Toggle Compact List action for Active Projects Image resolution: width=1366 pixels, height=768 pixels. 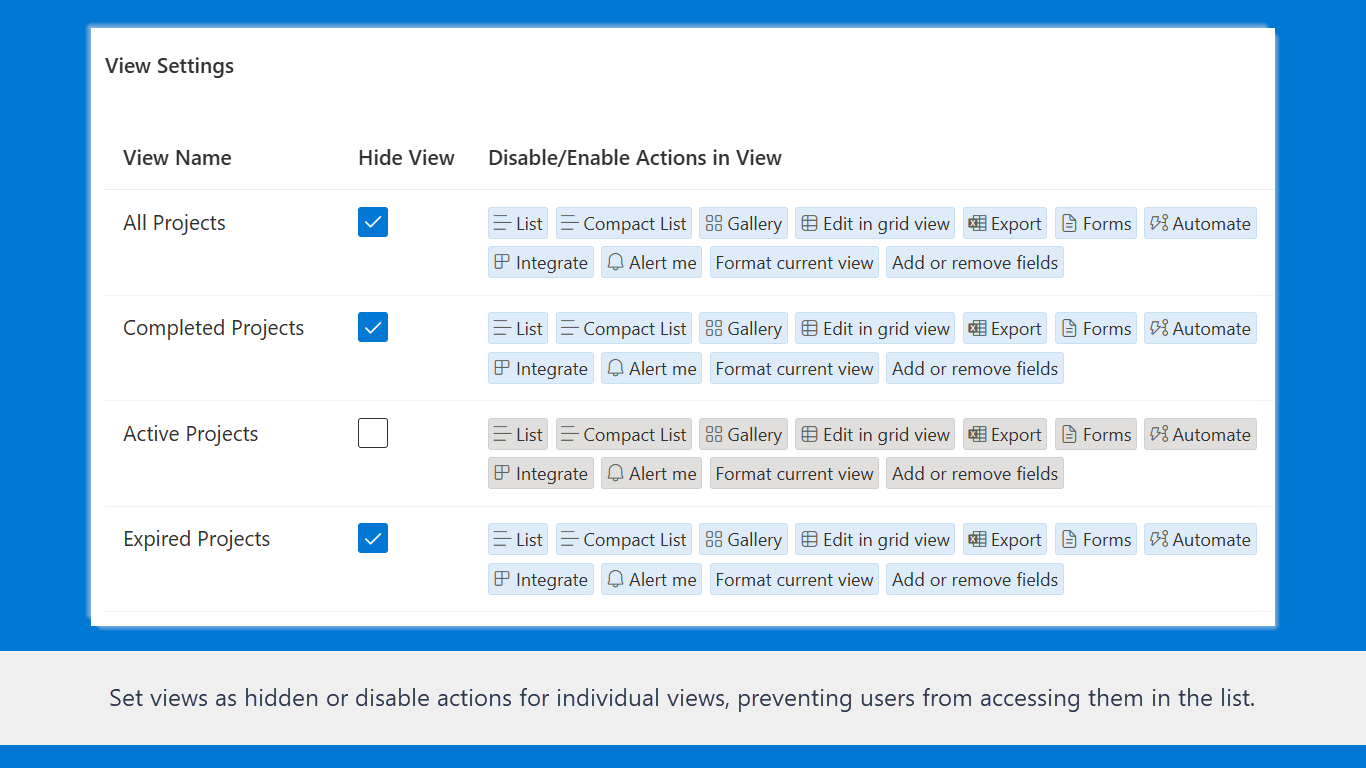click(623, 435)
